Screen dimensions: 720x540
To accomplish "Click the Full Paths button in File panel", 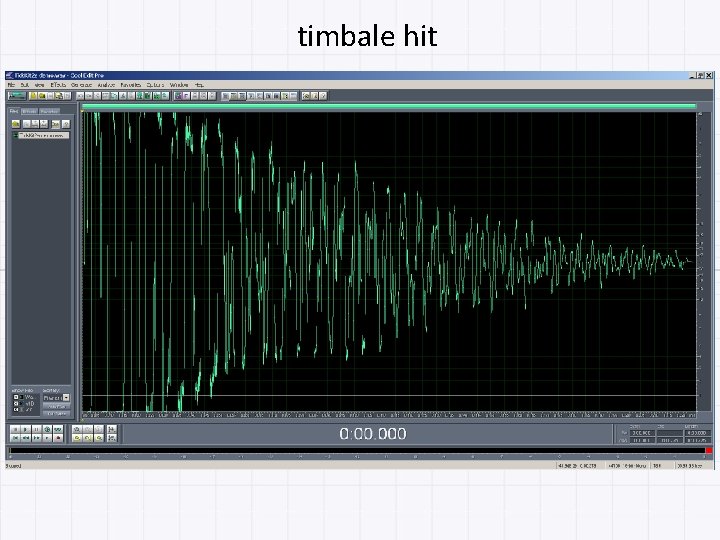I will coord(56,414).
